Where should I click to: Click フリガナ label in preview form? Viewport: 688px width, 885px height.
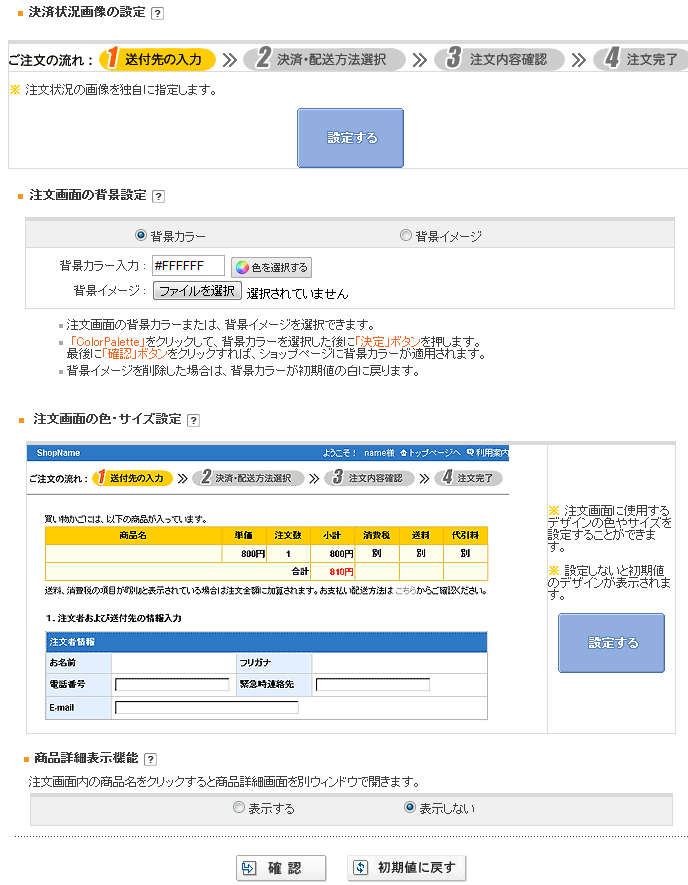click(255, 663)
